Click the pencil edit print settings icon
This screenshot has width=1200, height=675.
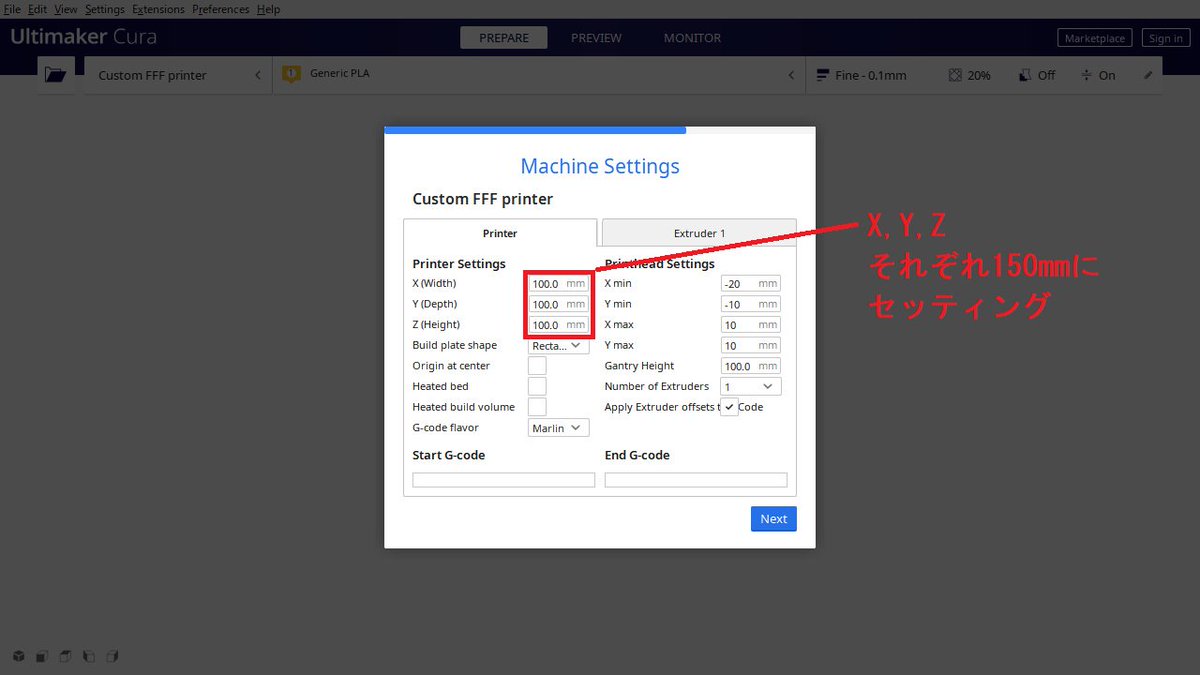coord(1148,75)
